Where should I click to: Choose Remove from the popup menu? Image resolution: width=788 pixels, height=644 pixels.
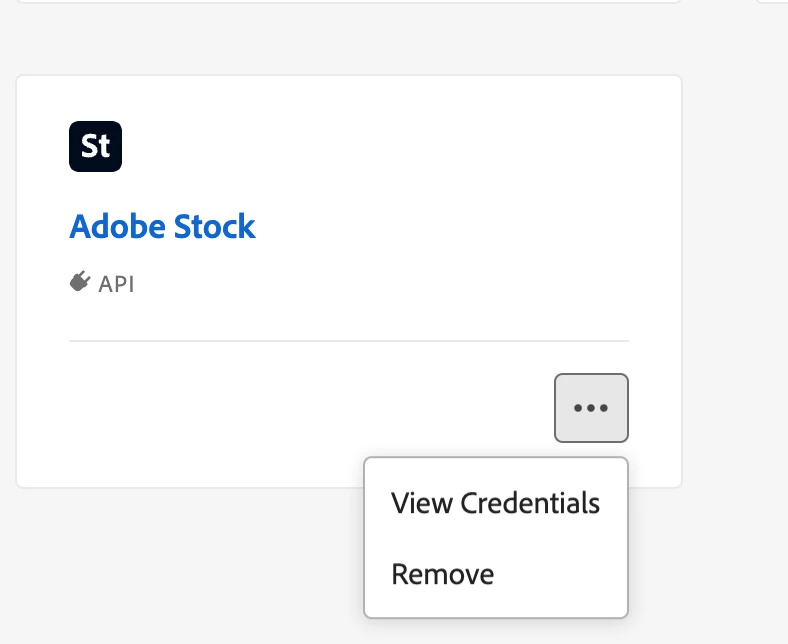coord(442,574)
